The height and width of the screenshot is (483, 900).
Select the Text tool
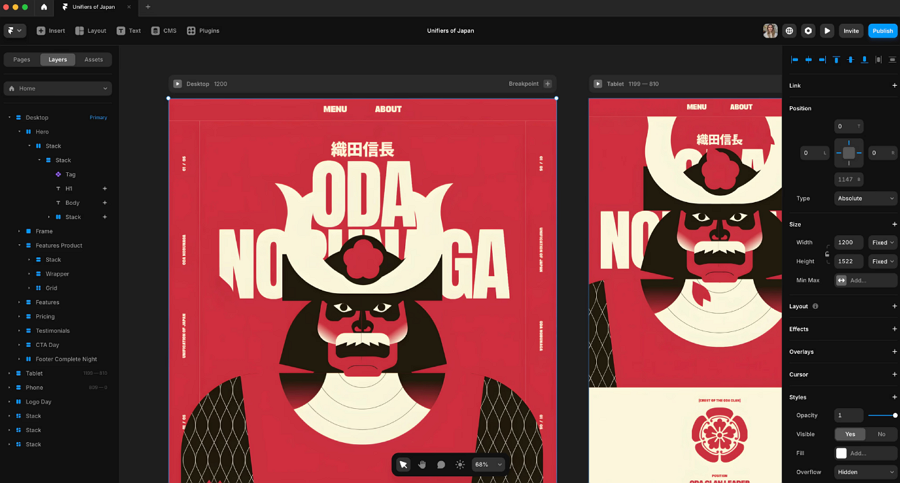[129, 31]
